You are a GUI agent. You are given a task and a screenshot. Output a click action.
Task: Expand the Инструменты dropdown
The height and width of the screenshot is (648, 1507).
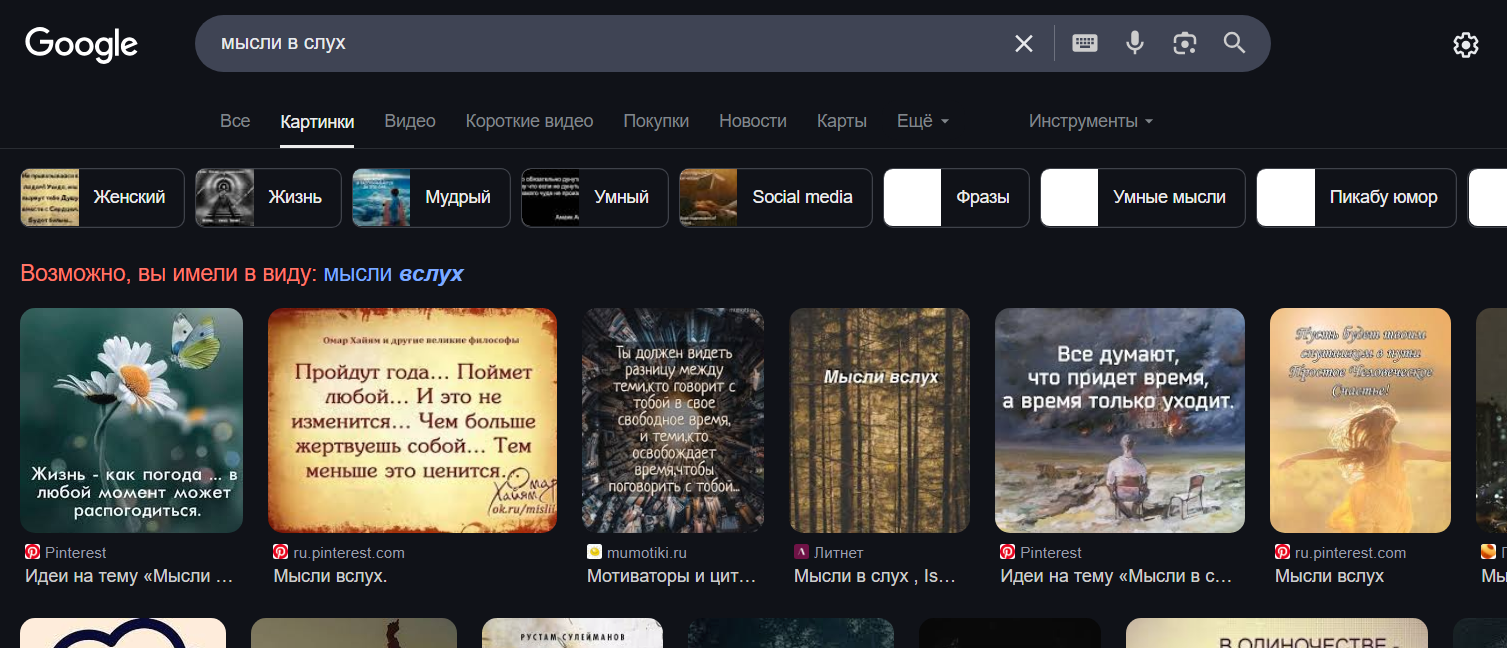(x=1091, y=121)
